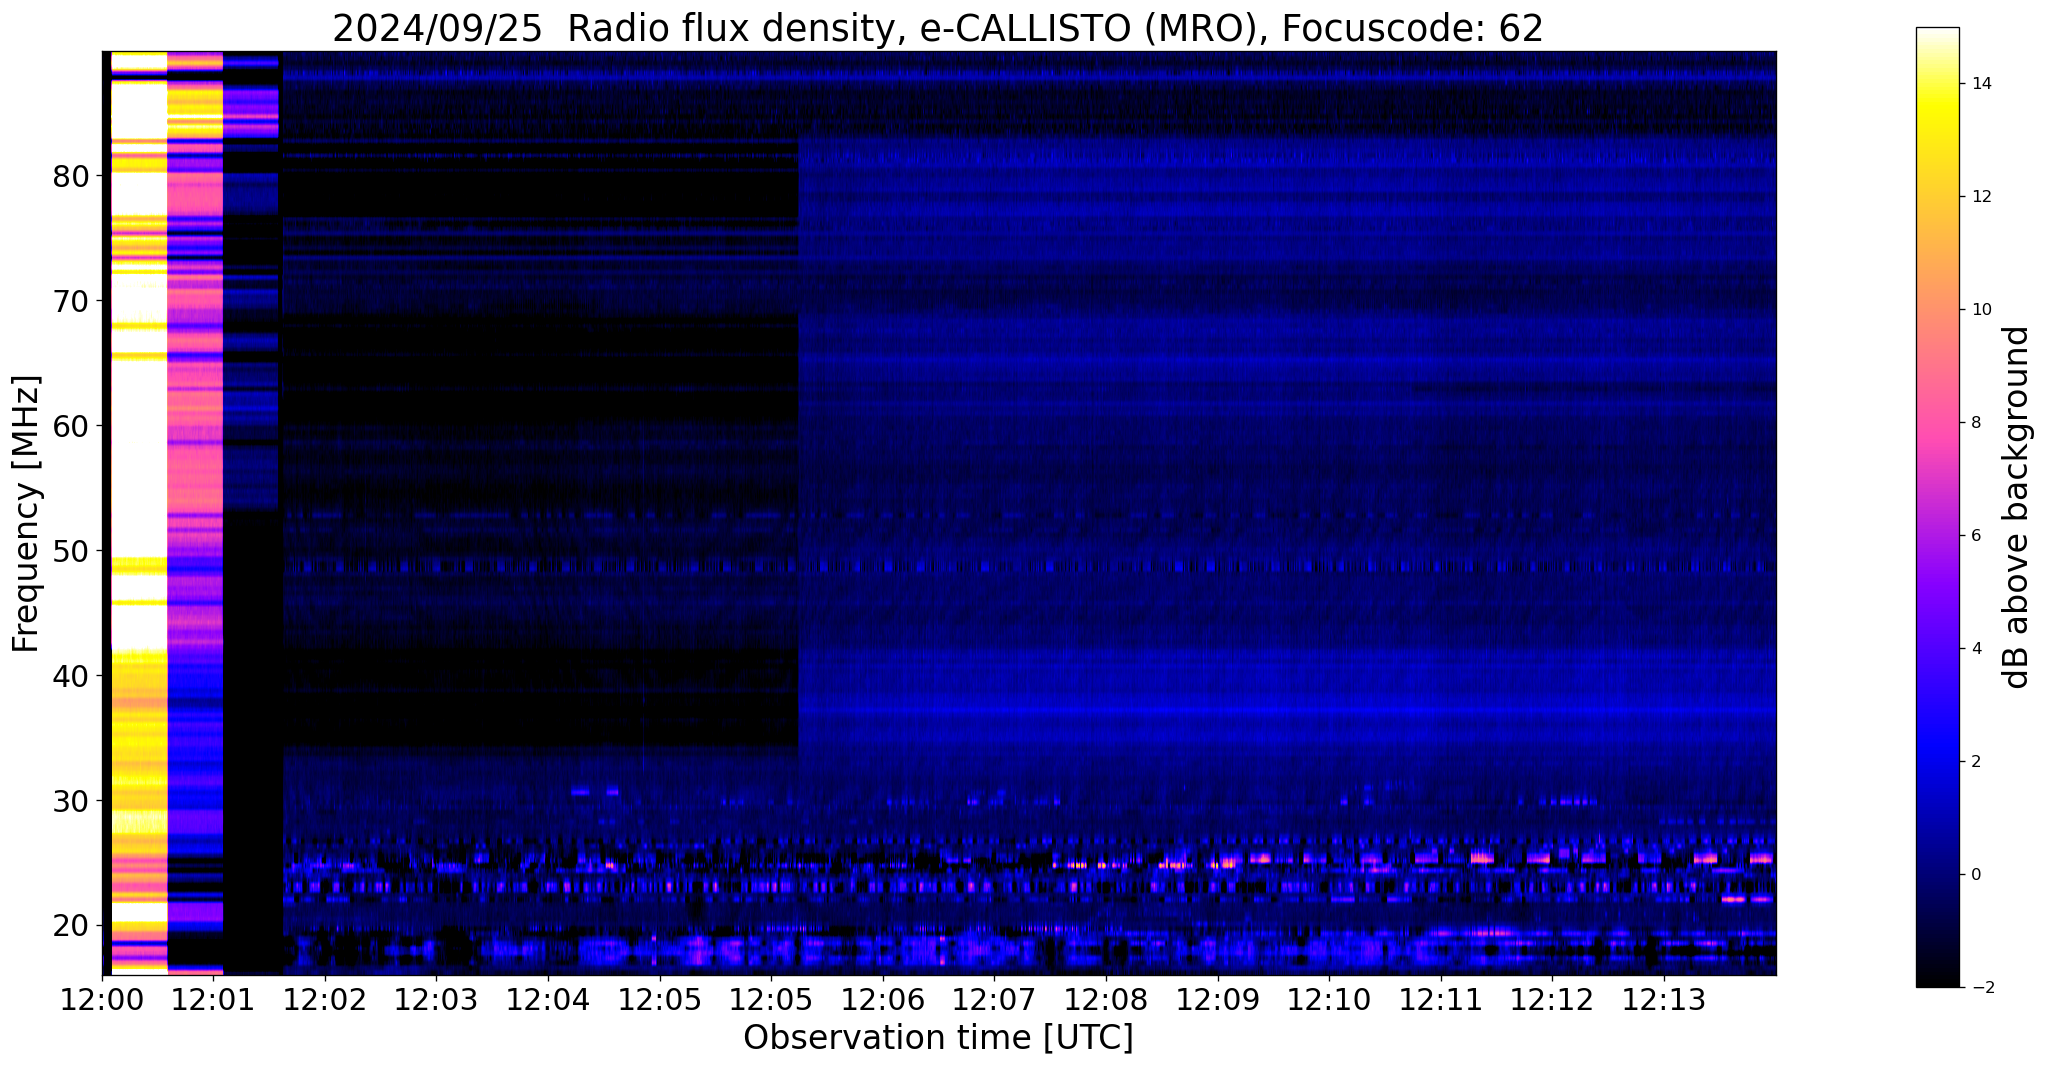Click the colorbar tick label 8
The image size is (2047, 1067).
coord(1976,423)
